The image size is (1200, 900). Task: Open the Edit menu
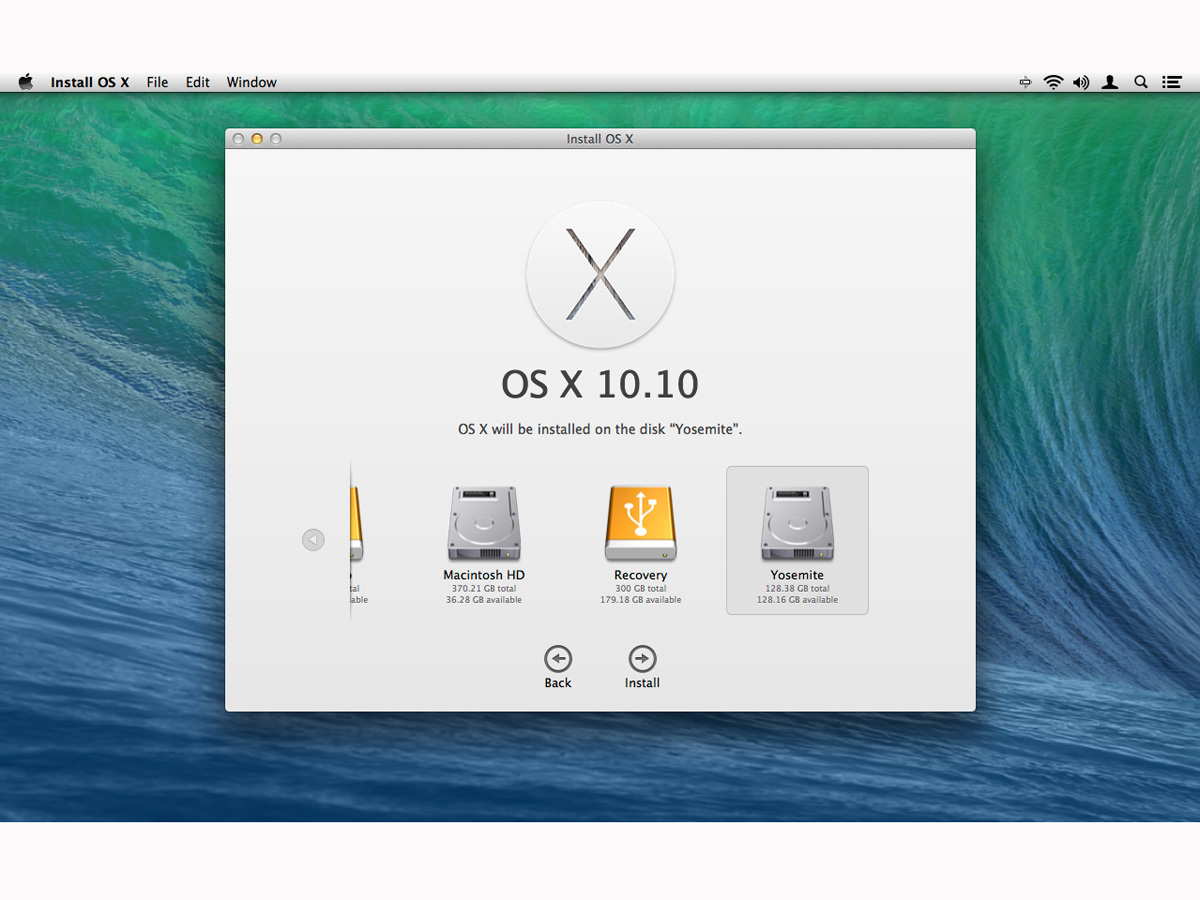pyautogui.click(x=197, y=82)
